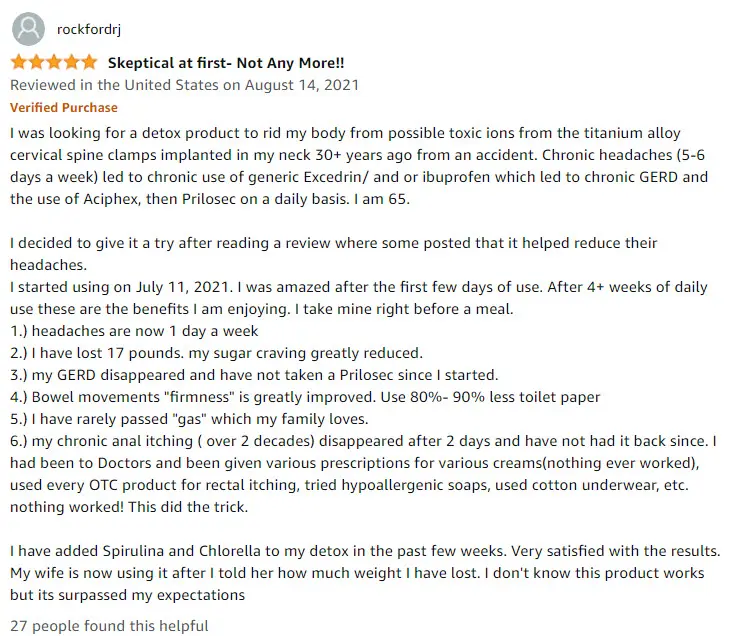Image resolution: width=734 pixels, height=636 pixels.
Task: Click the line 'I have rarely passed gas'
Action: click(189, 419)
